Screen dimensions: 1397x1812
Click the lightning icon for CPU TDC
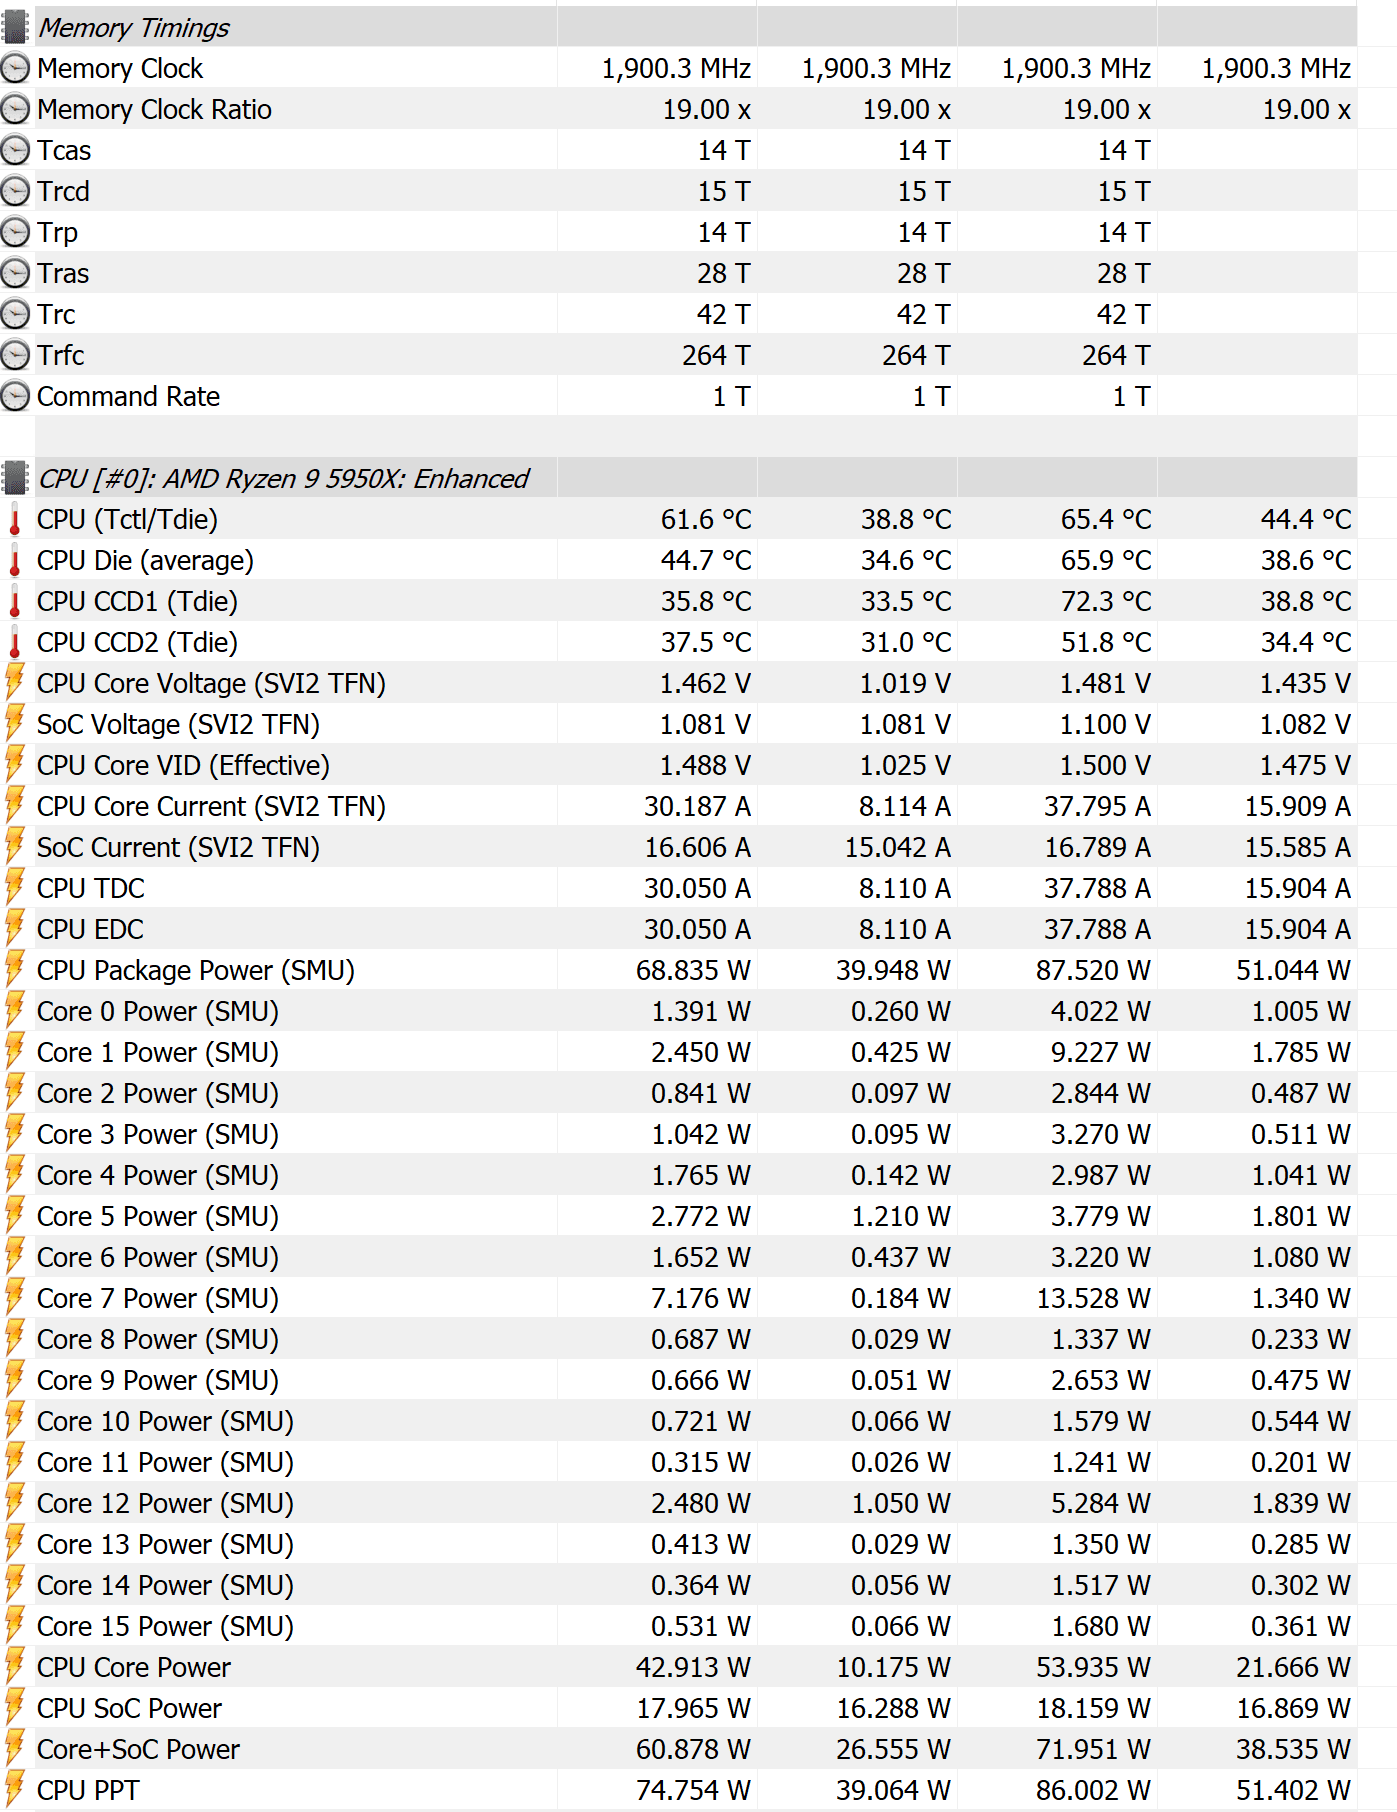(x=15, y=887)
